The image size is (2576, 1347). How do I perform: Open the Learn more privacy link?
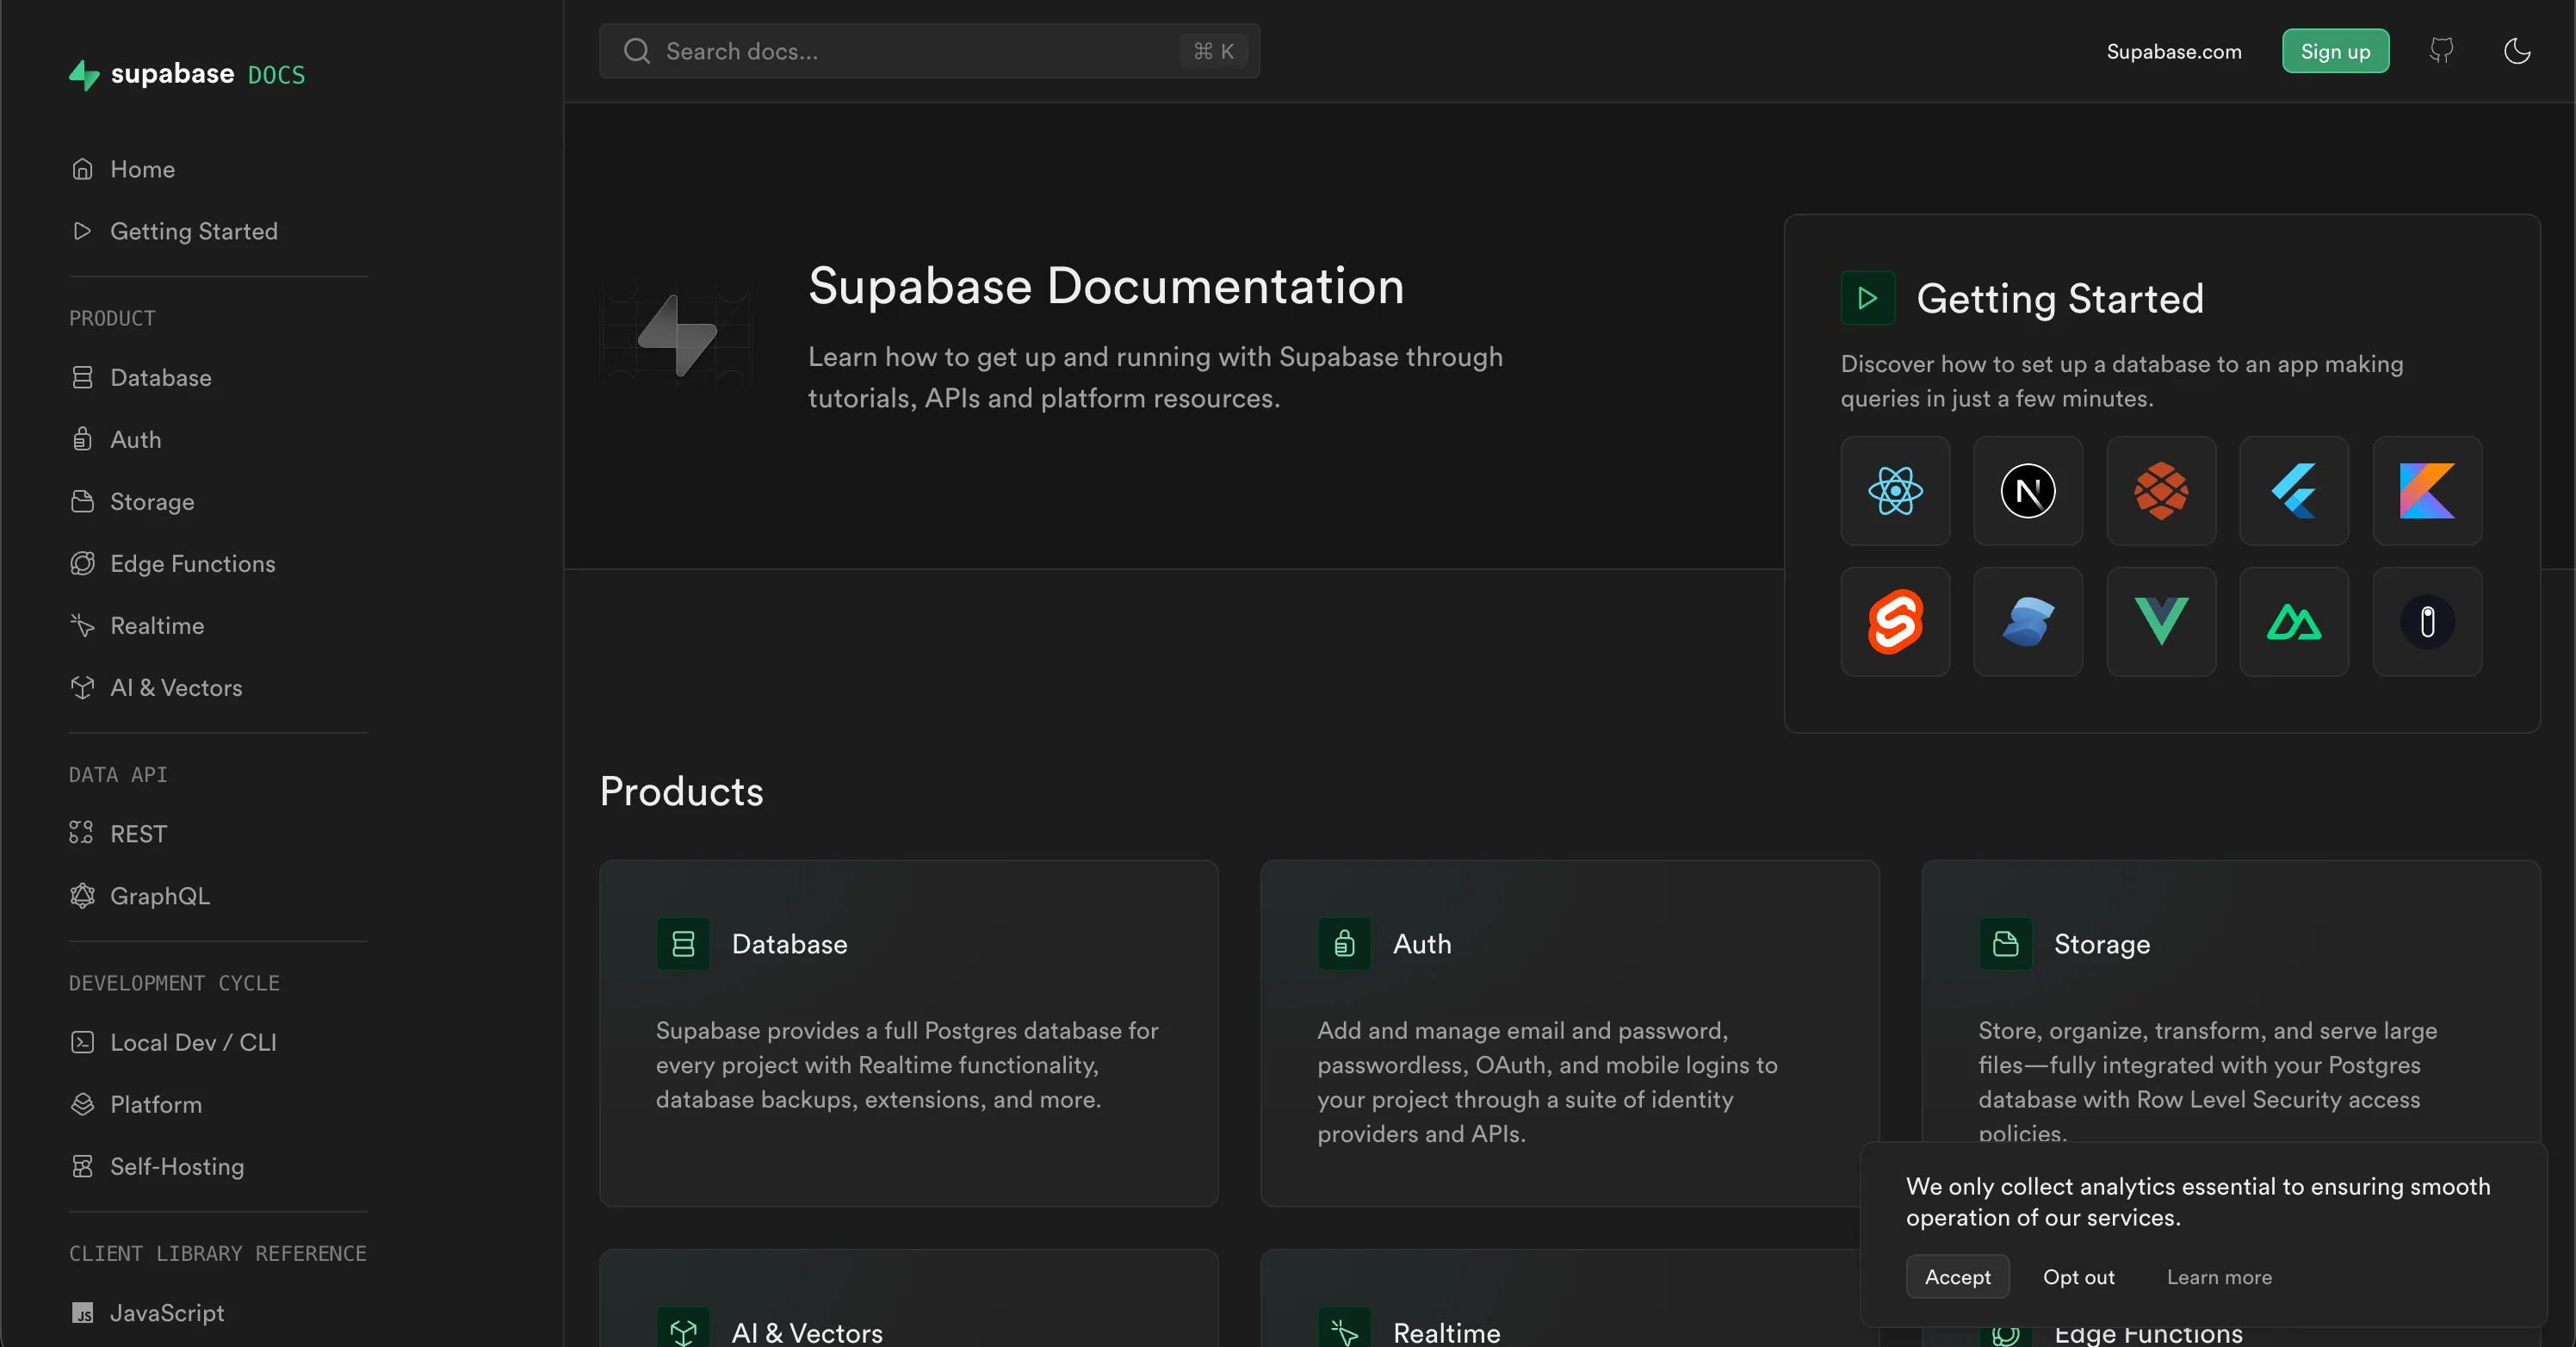2219,1277
